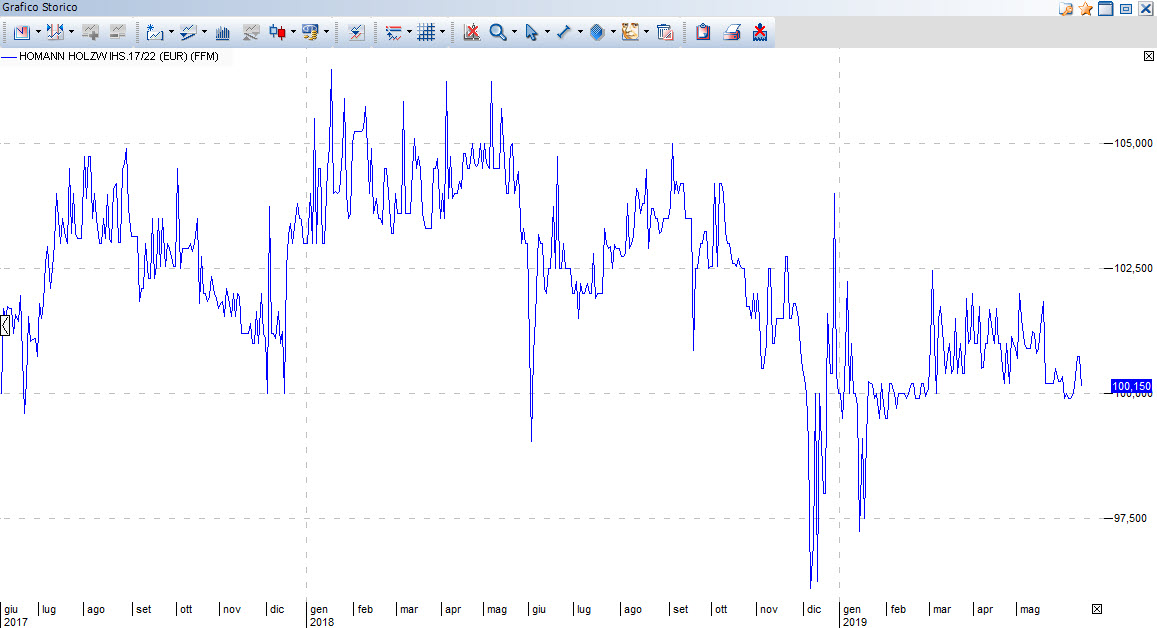Image resolution: width=1157 pixels, height=628 pixels.
Task: Click the left scroll marker on chart edge
Action: [x=4, y=325]
